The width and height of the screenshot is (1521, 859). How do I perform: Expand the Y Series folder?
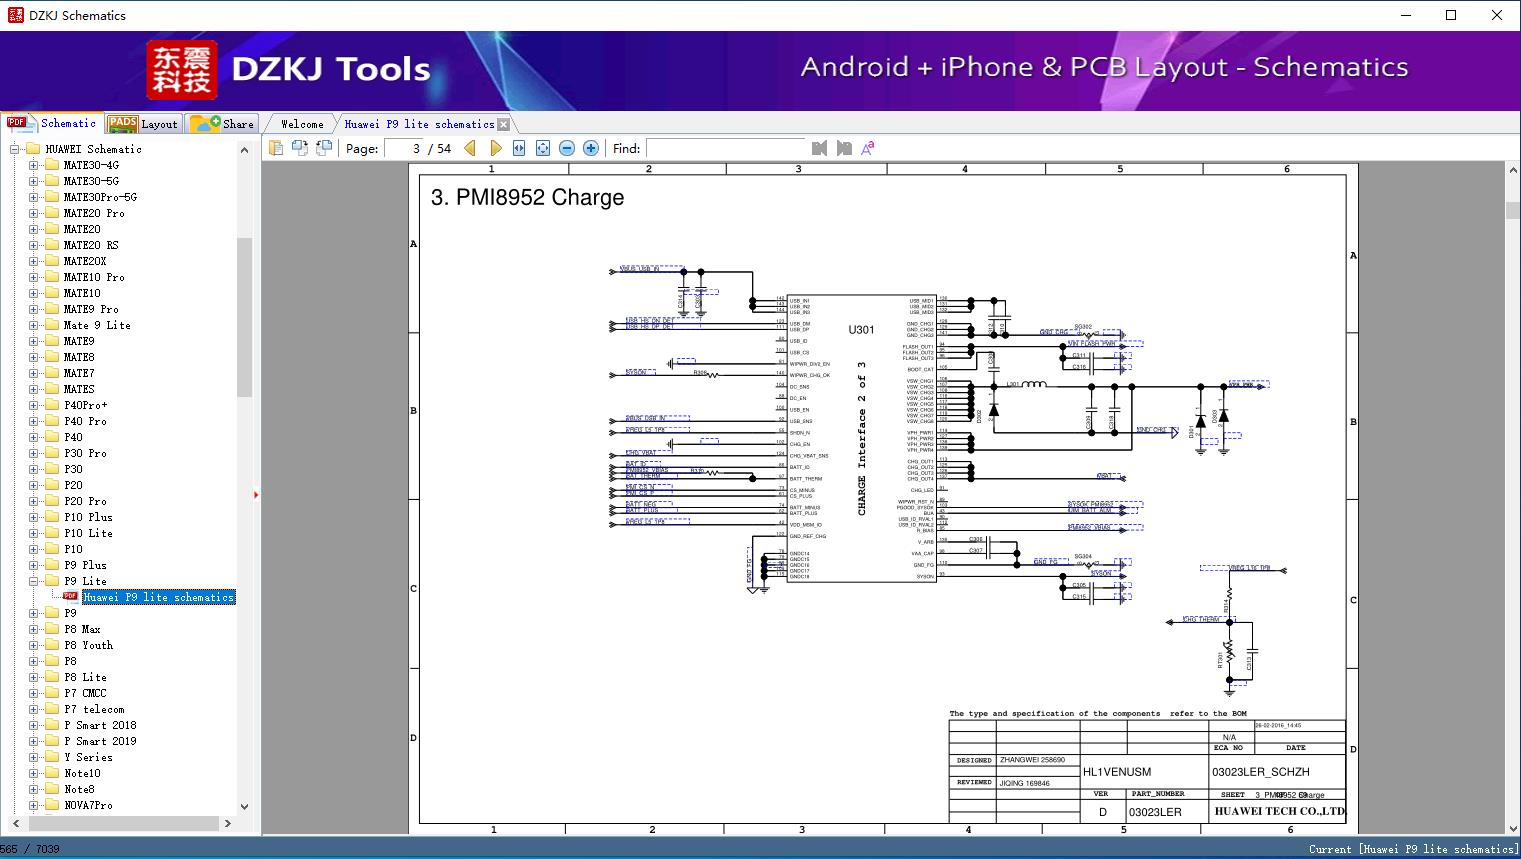pyautogui.click(x=33, y=757)
